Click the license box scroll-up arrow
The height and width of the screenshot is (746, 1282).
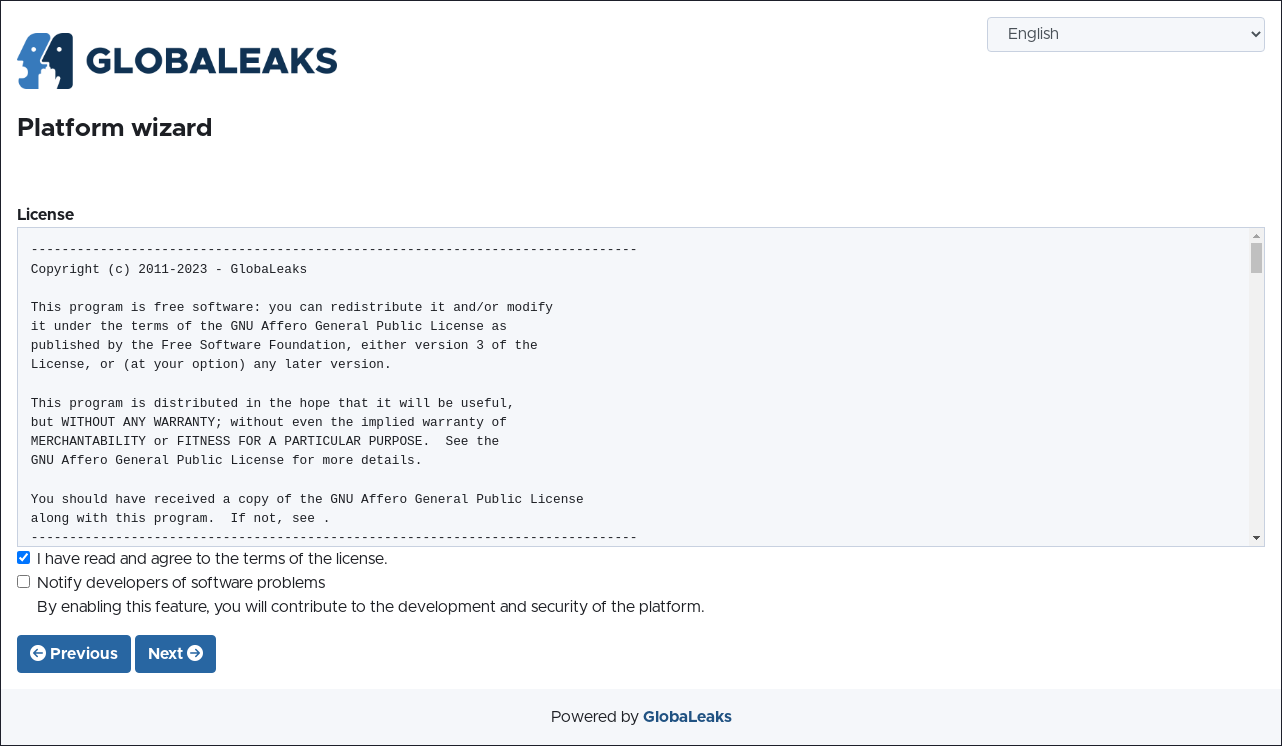[x=1256, y=236]
